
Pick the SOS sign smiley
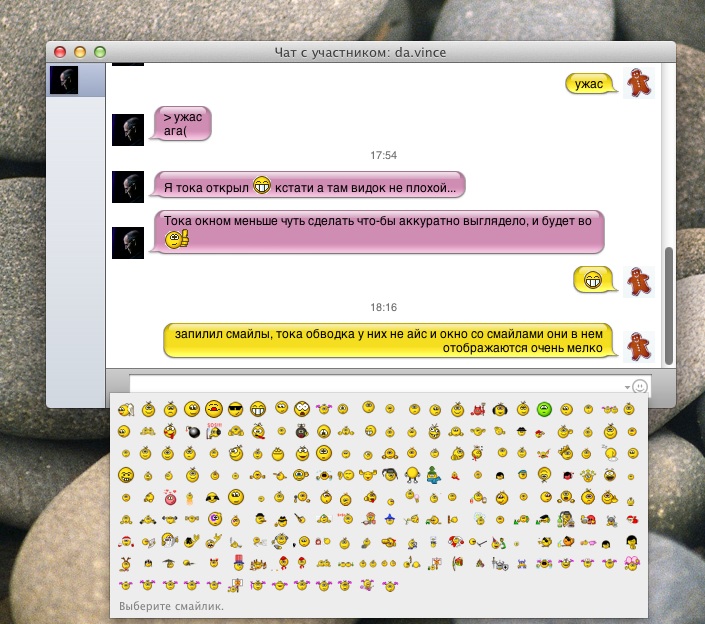214,431
